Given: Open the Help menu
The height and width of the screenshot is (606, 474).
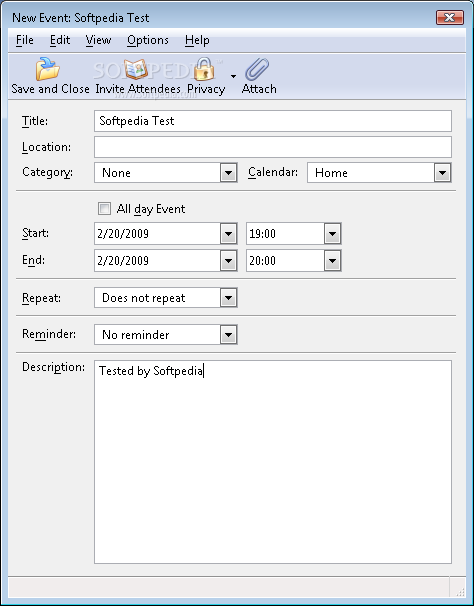Looking at the screenshot, I should (197, 40).
